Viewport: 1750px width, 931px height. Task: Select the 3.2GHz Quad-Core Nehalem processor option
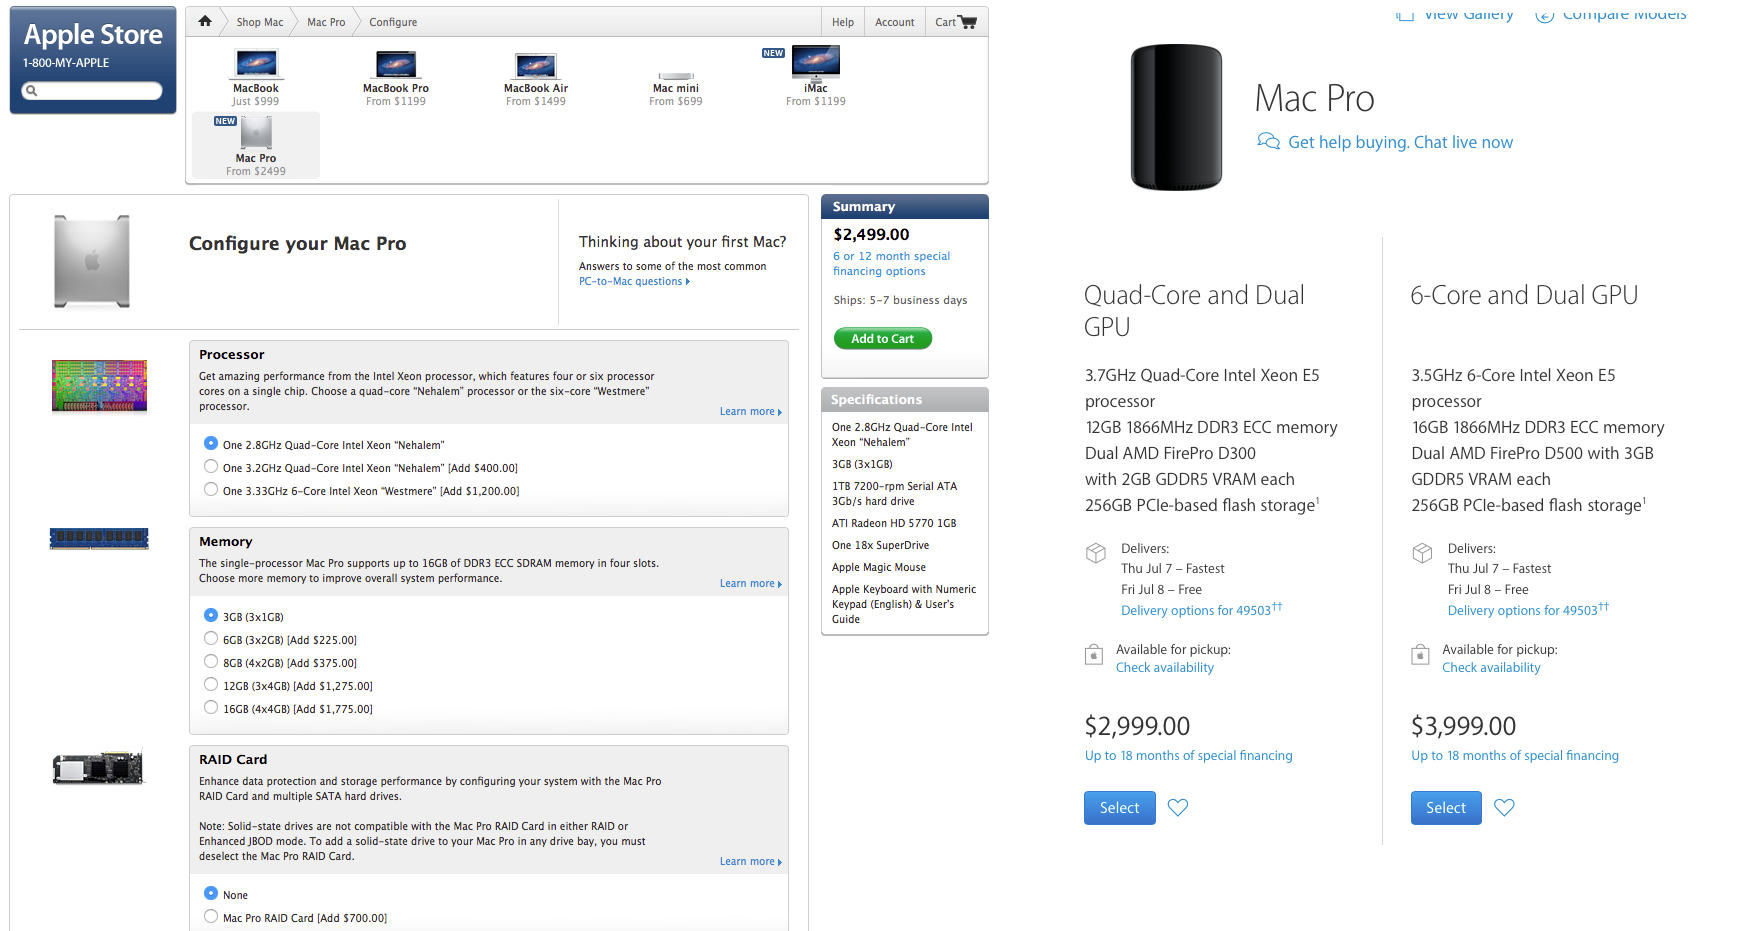pyautogui.click(x=211, y=466)
